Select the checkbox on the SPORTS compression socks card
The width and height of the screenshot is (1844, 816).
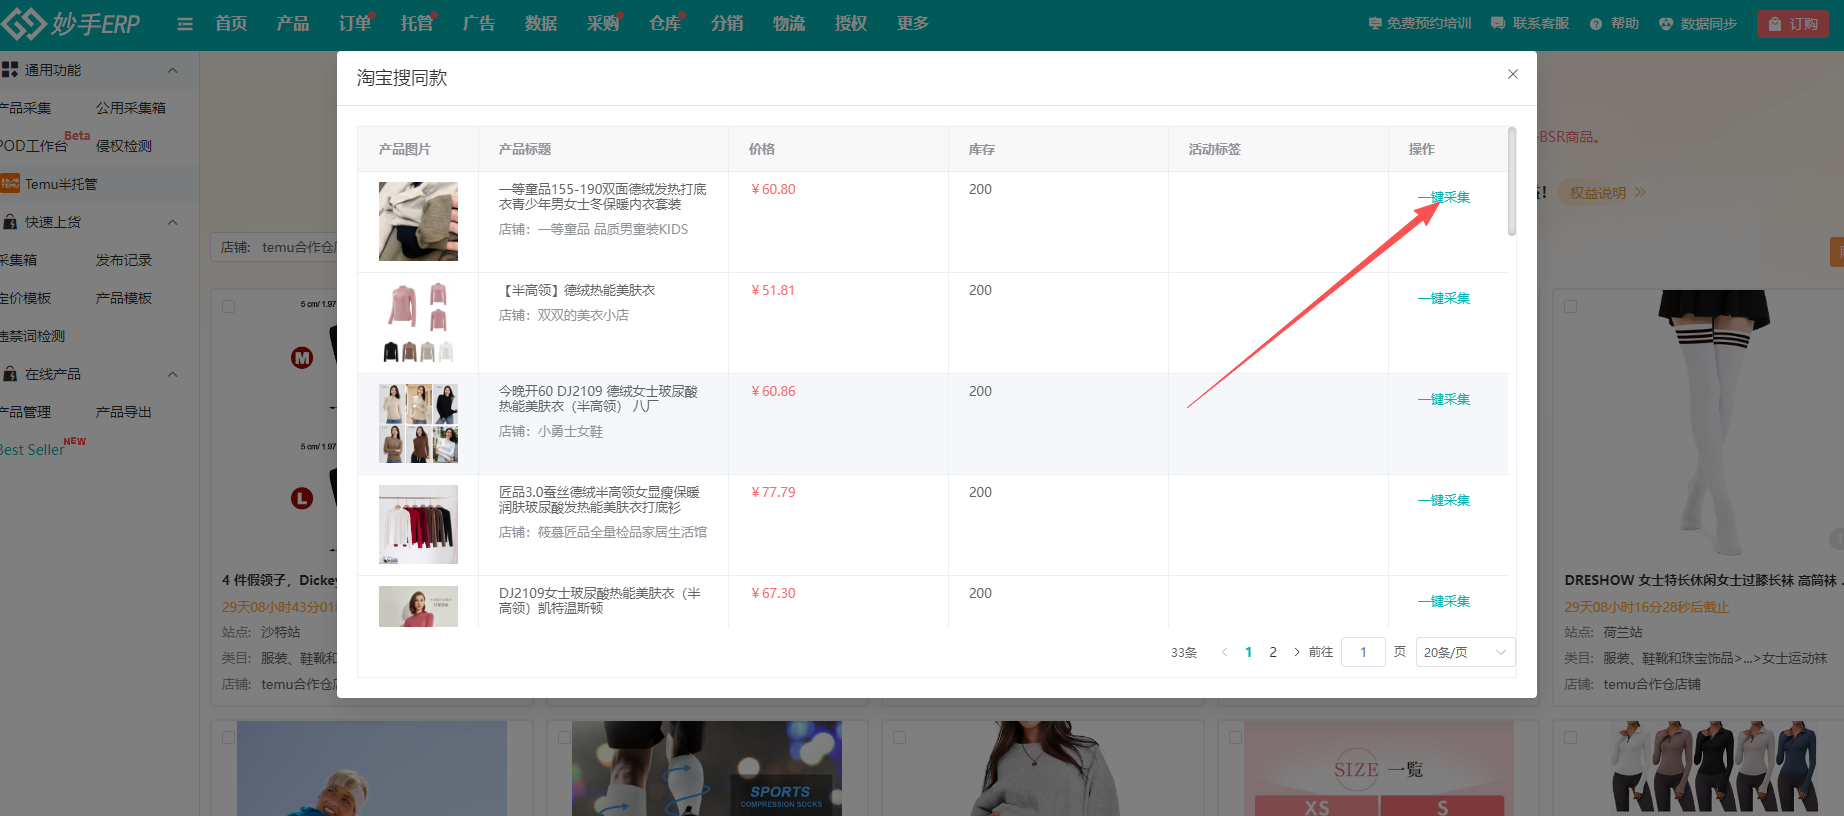coord(564,737)
